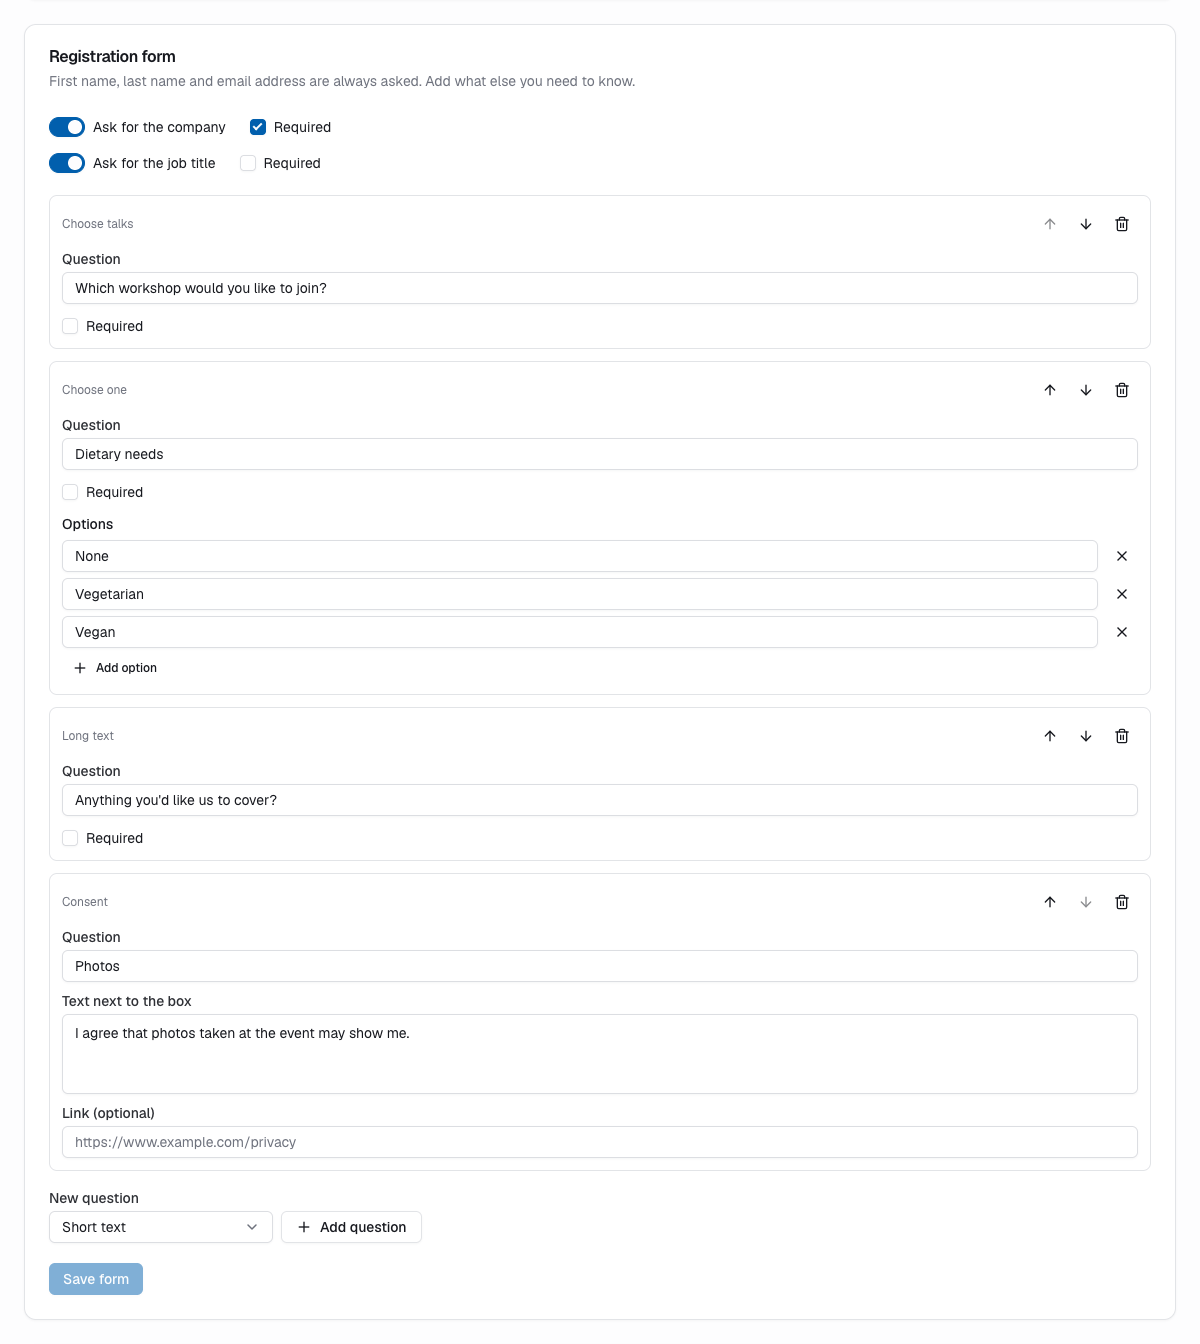1200x1344 pixels.
Task: Mark the Dietary needs question as Required
Action: [x=70, y=492]
